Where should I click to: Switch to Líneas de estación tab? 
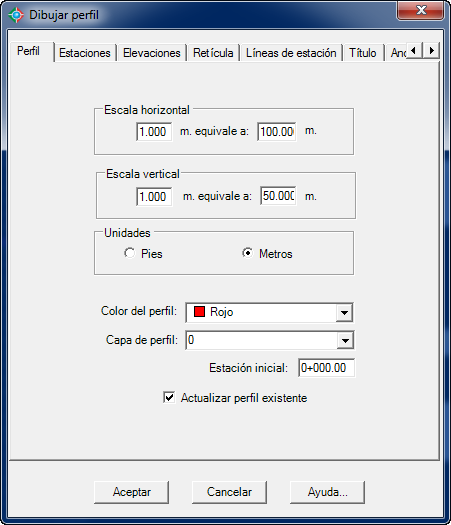(291, 53)
